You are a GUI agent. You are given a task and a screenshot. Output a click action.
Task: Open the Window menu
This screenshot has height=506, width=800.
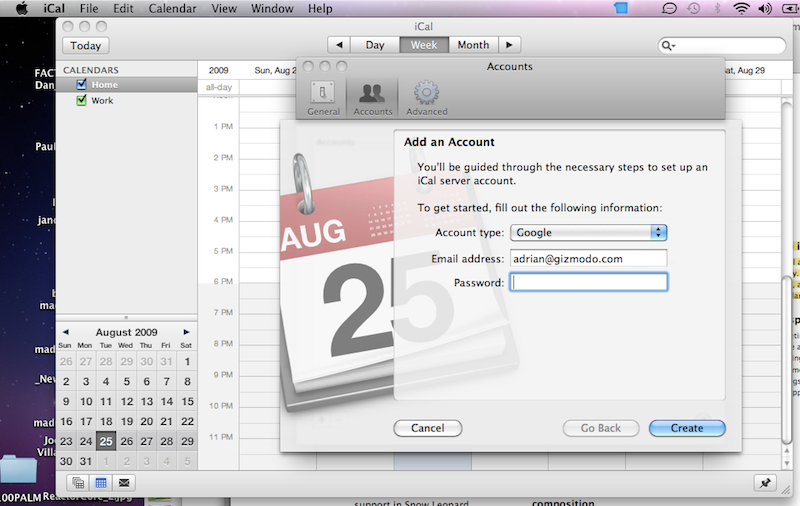pos(272,8)
